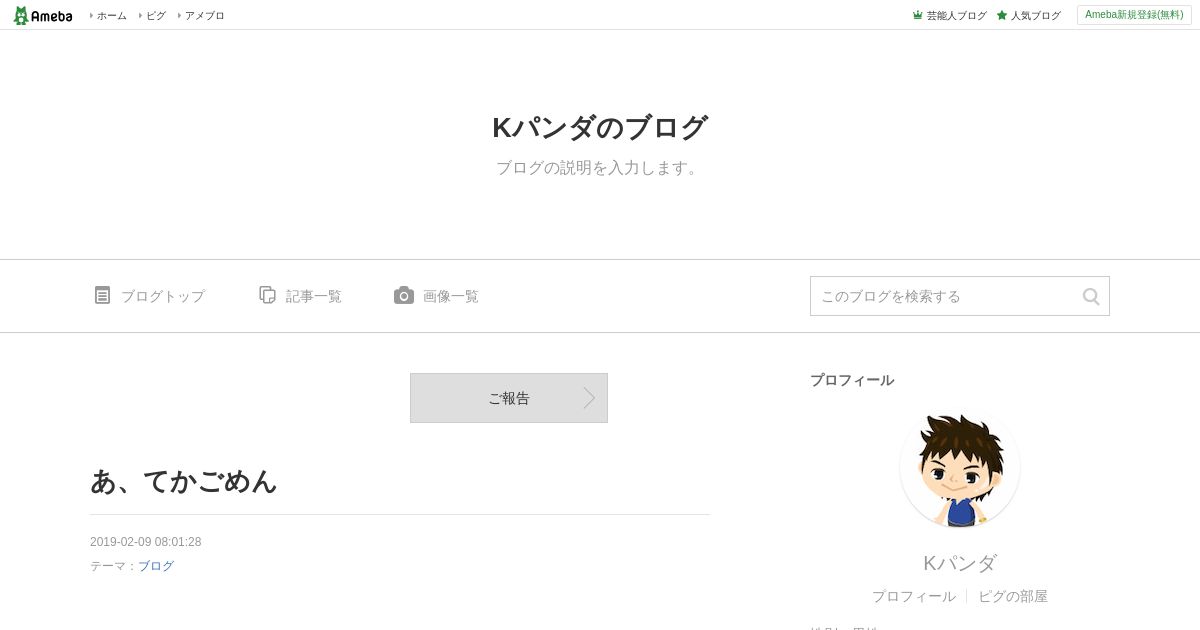1200x630 pixels.
Task: Click the crown icon for 芸能人ブログ
Action: (917, 15)
